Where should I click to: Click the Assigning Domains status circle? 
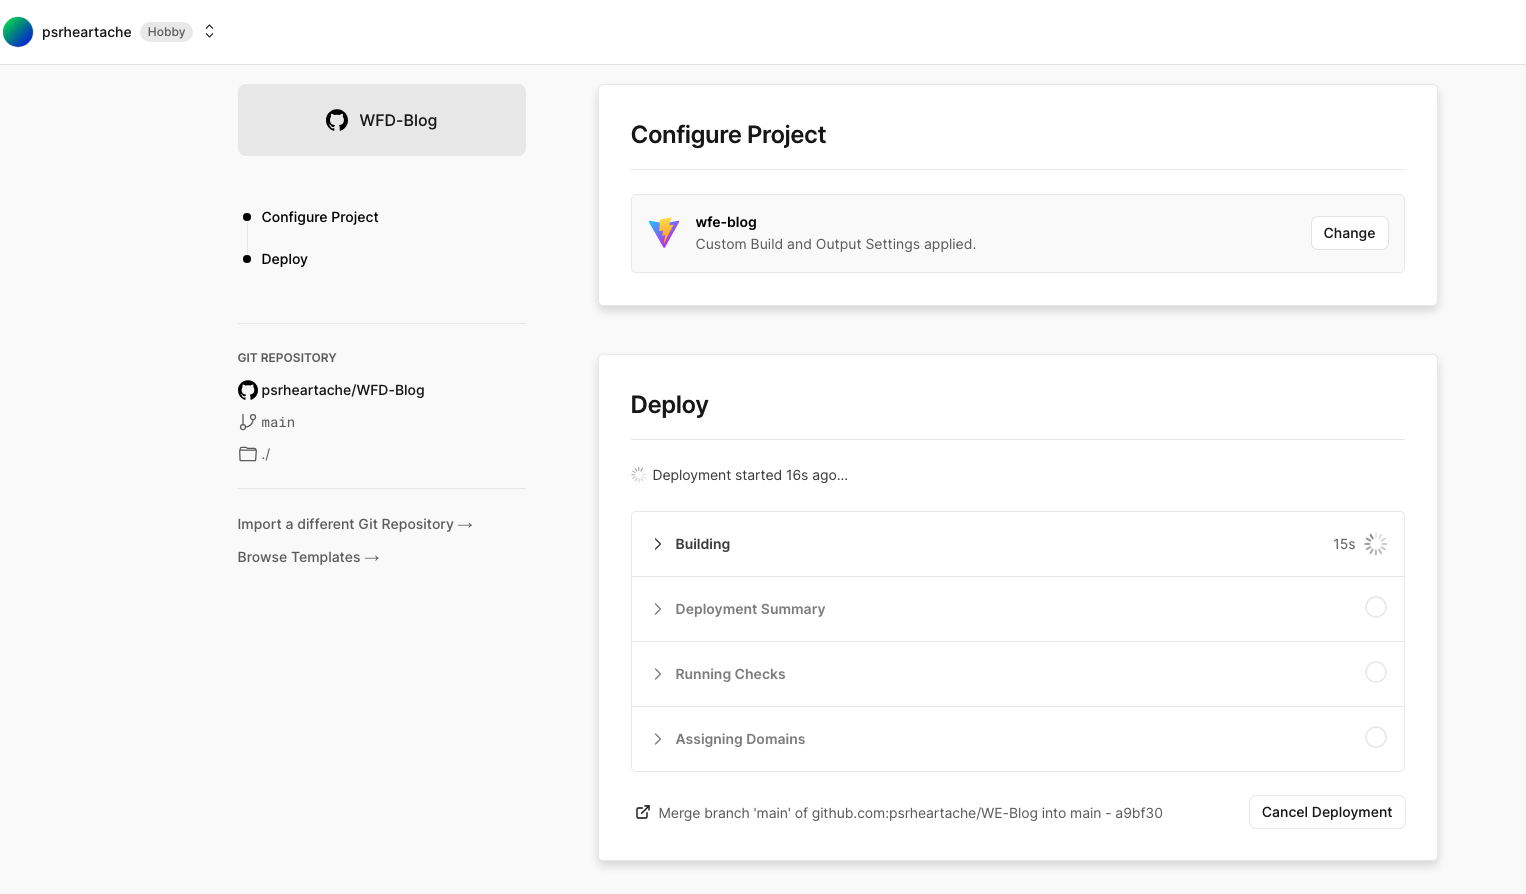1376,737
